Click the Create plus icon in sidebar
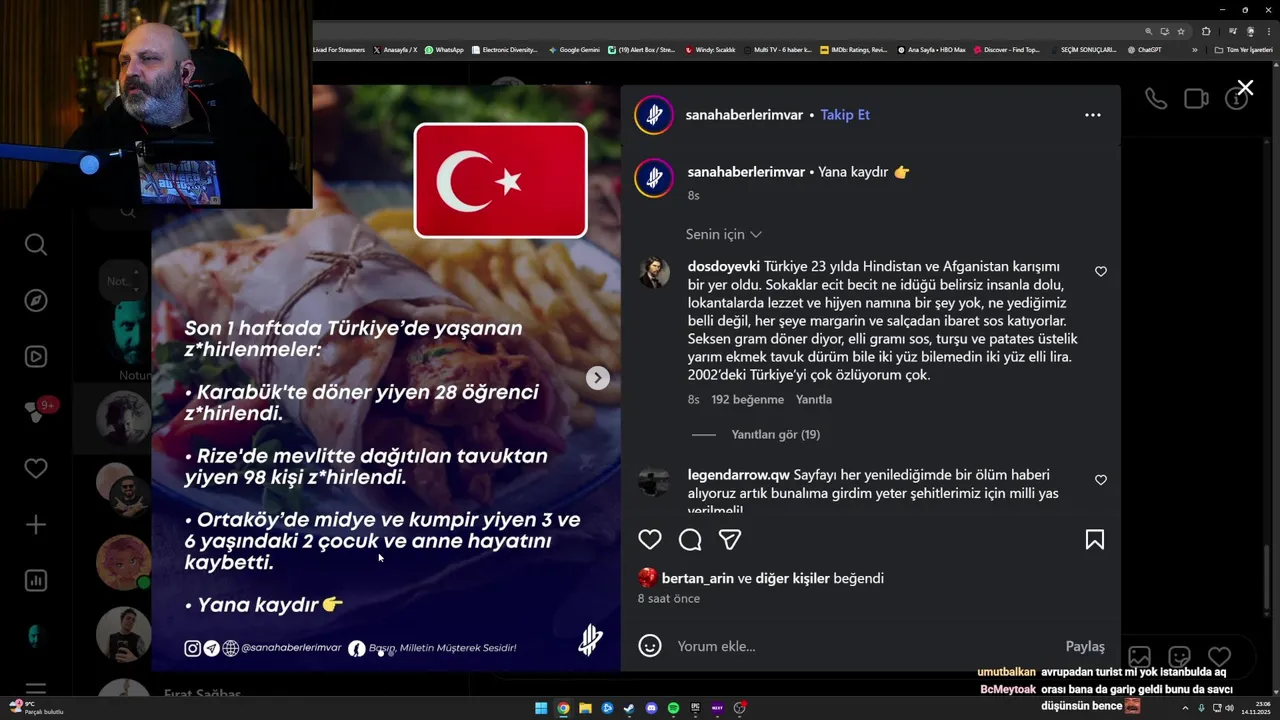 [36, 524]
